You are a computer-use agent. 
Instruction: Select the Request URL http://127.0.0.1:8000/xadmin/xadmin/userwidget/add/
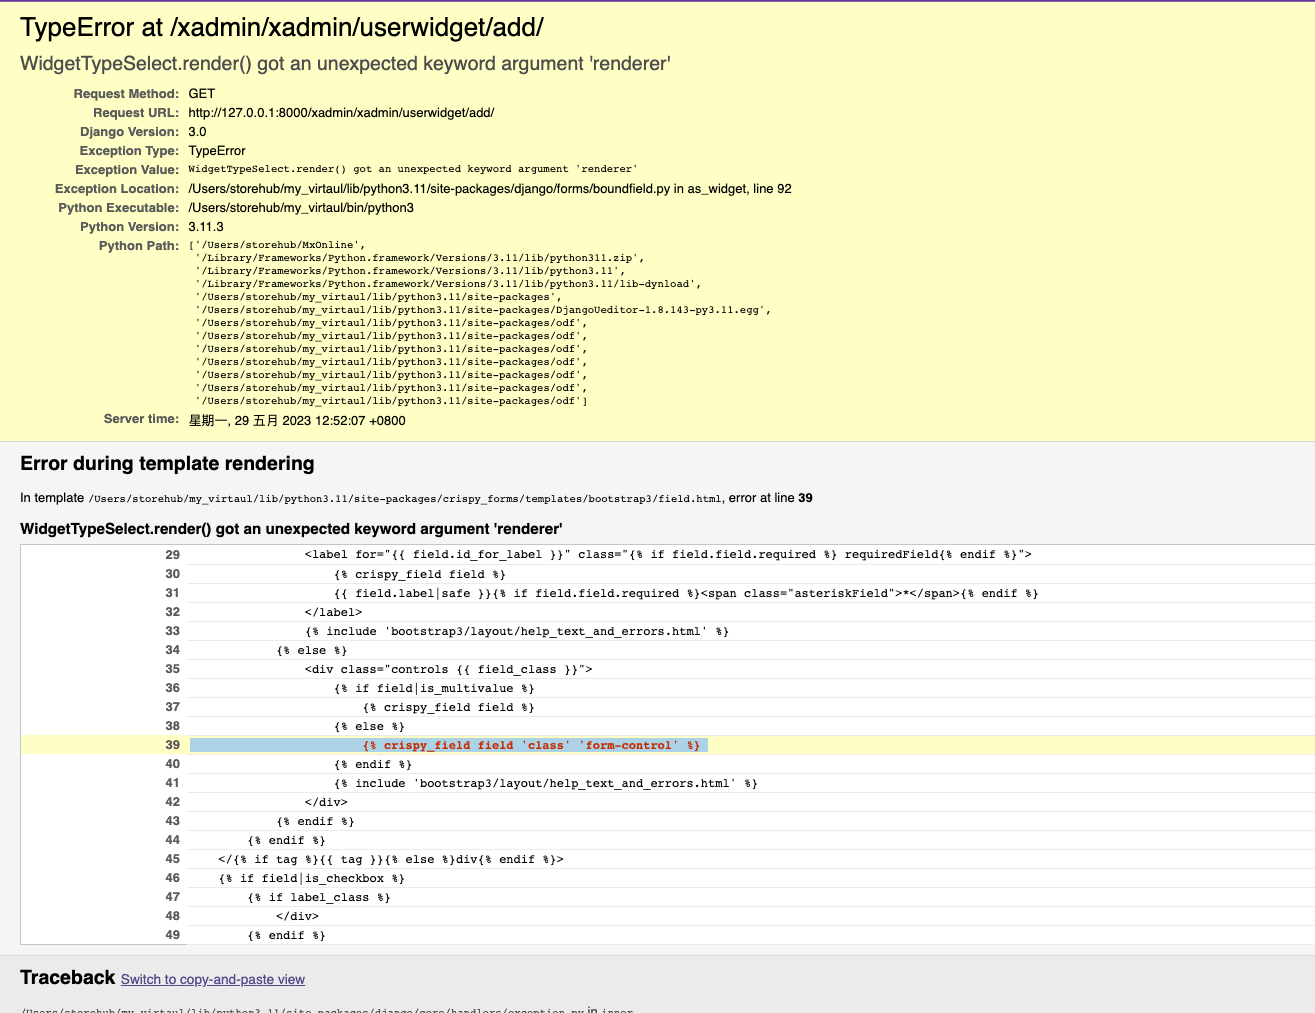tap(341, 113)
